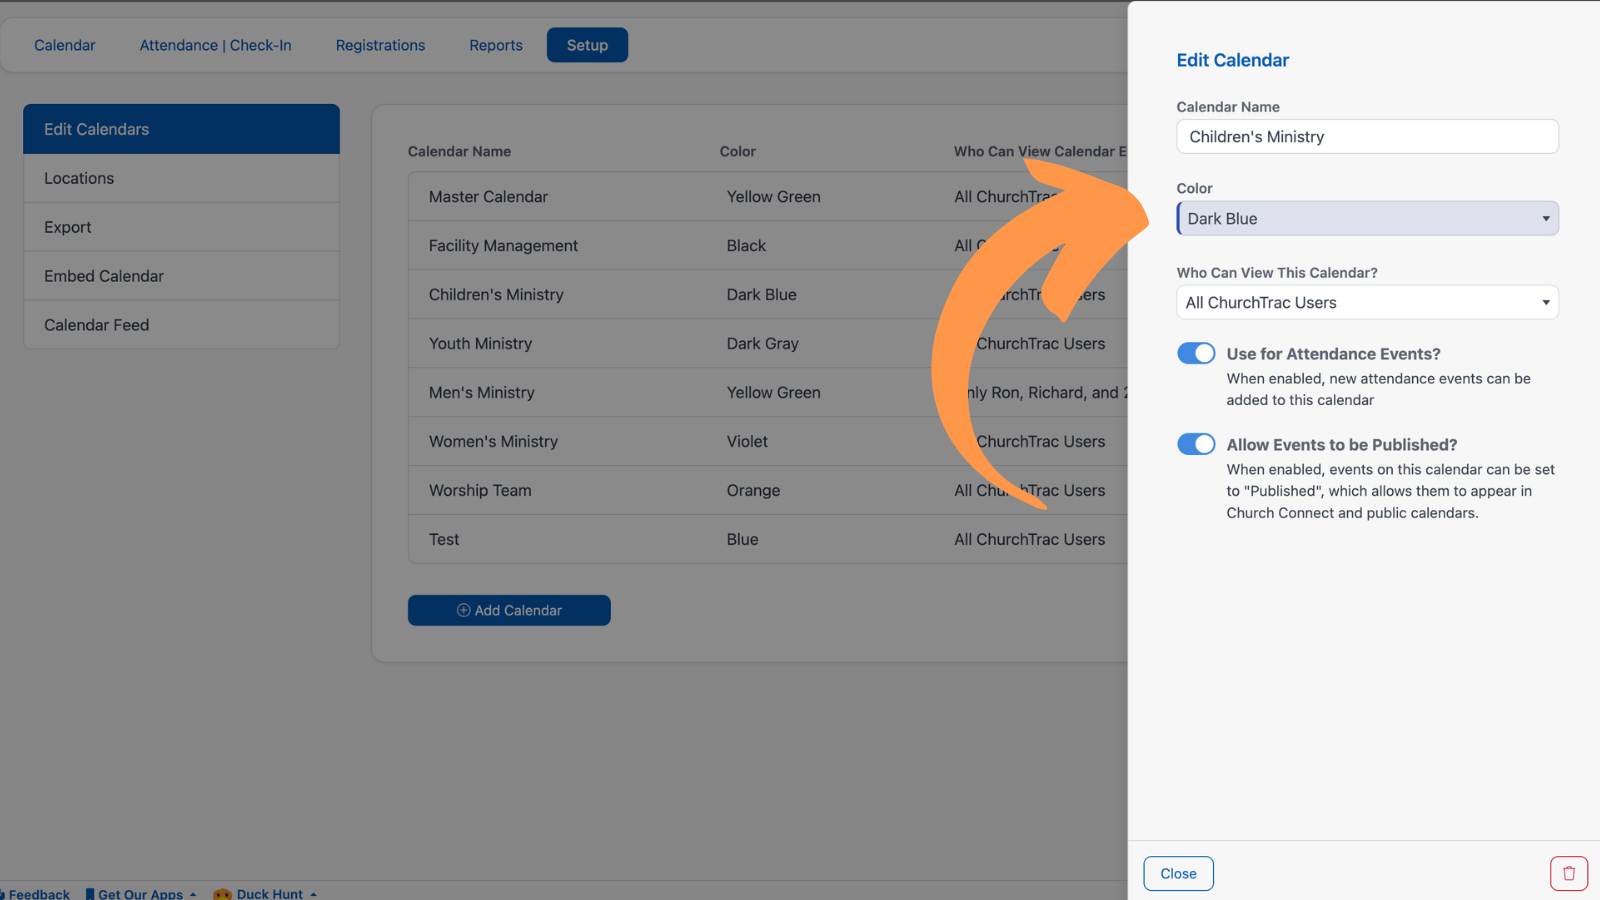This screenshot has width=1600, height=900.
Task: Toggle Use for Attendance Events switch
Action: coord(1196,353)
